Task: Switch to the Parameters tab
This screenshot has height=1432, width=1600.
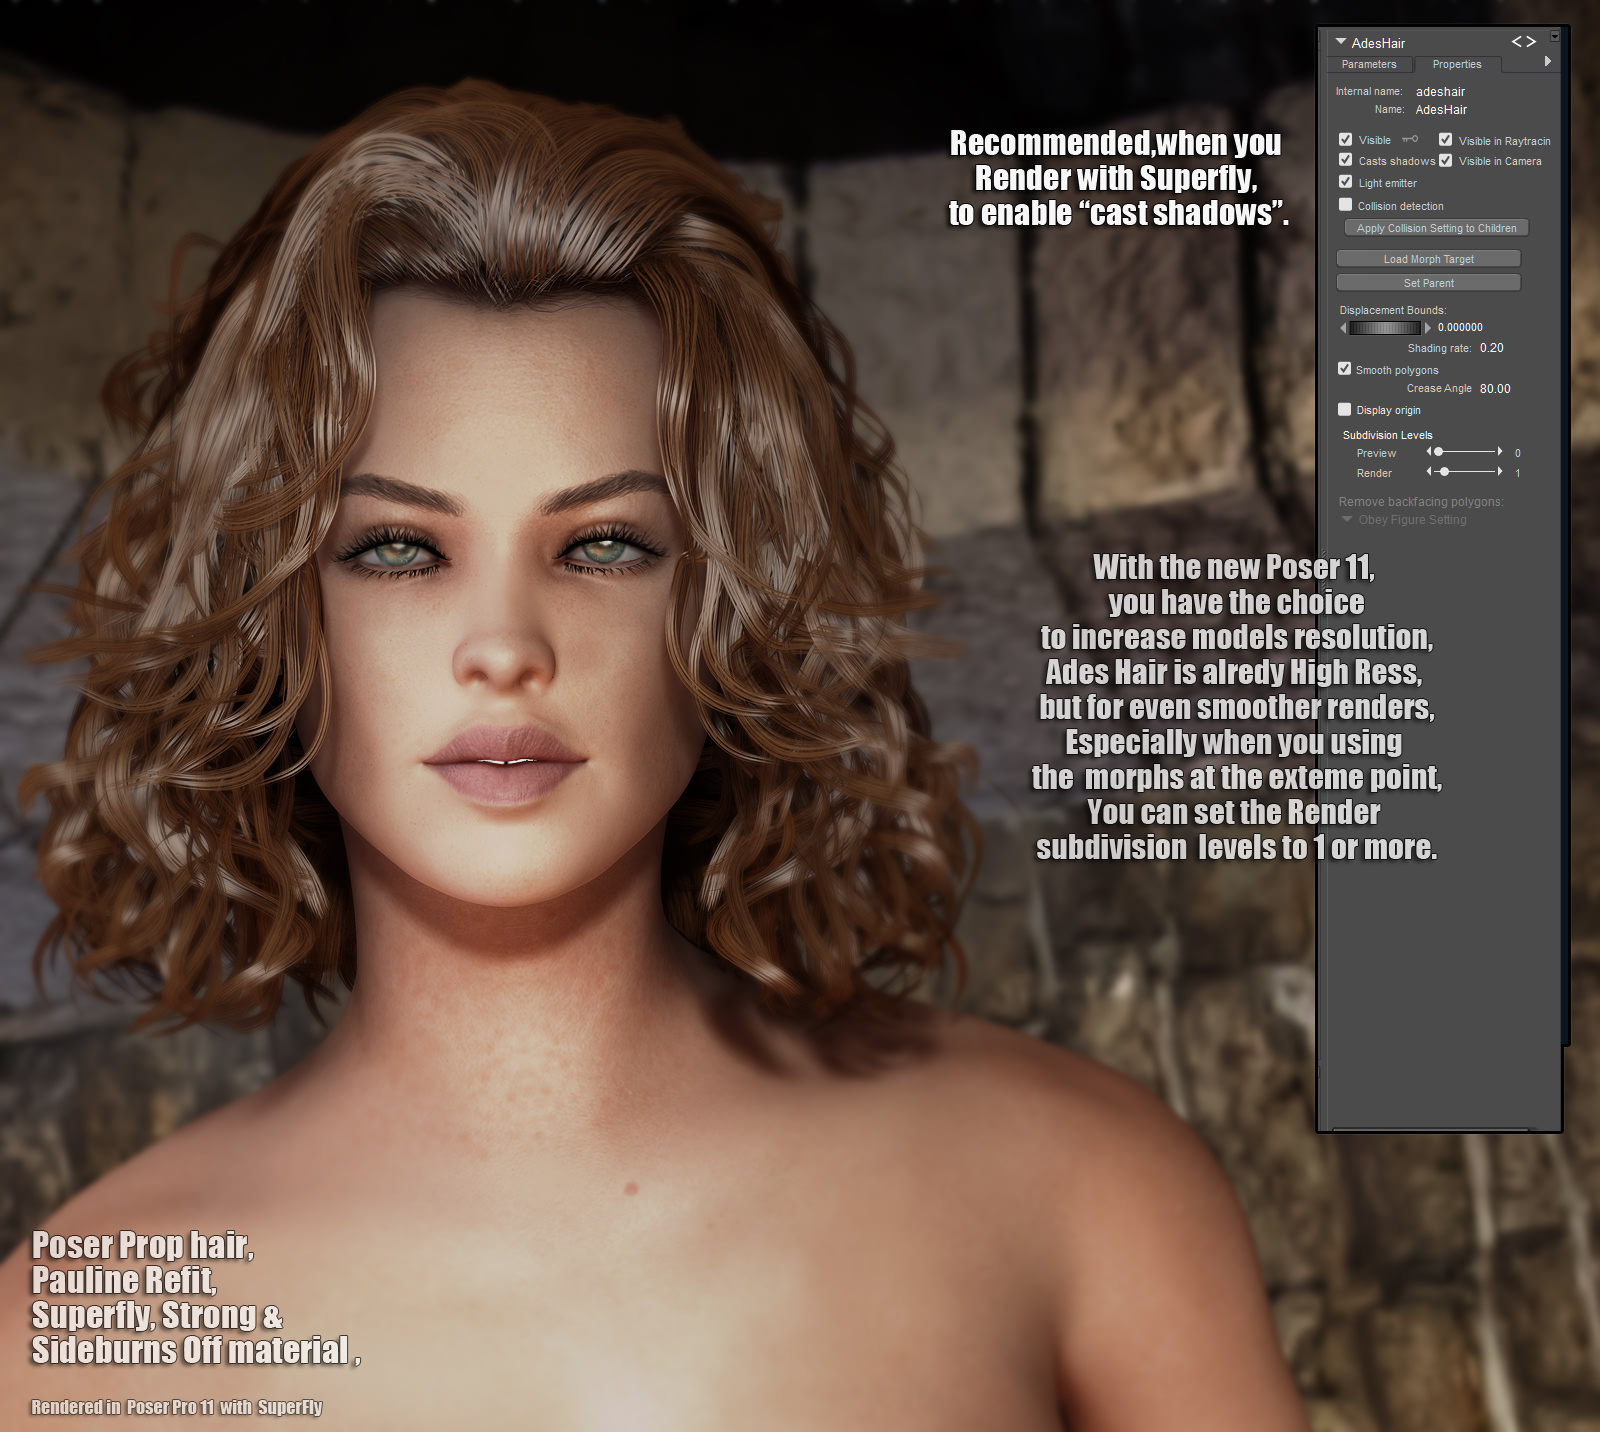Action: click(x=1369, y=64)
